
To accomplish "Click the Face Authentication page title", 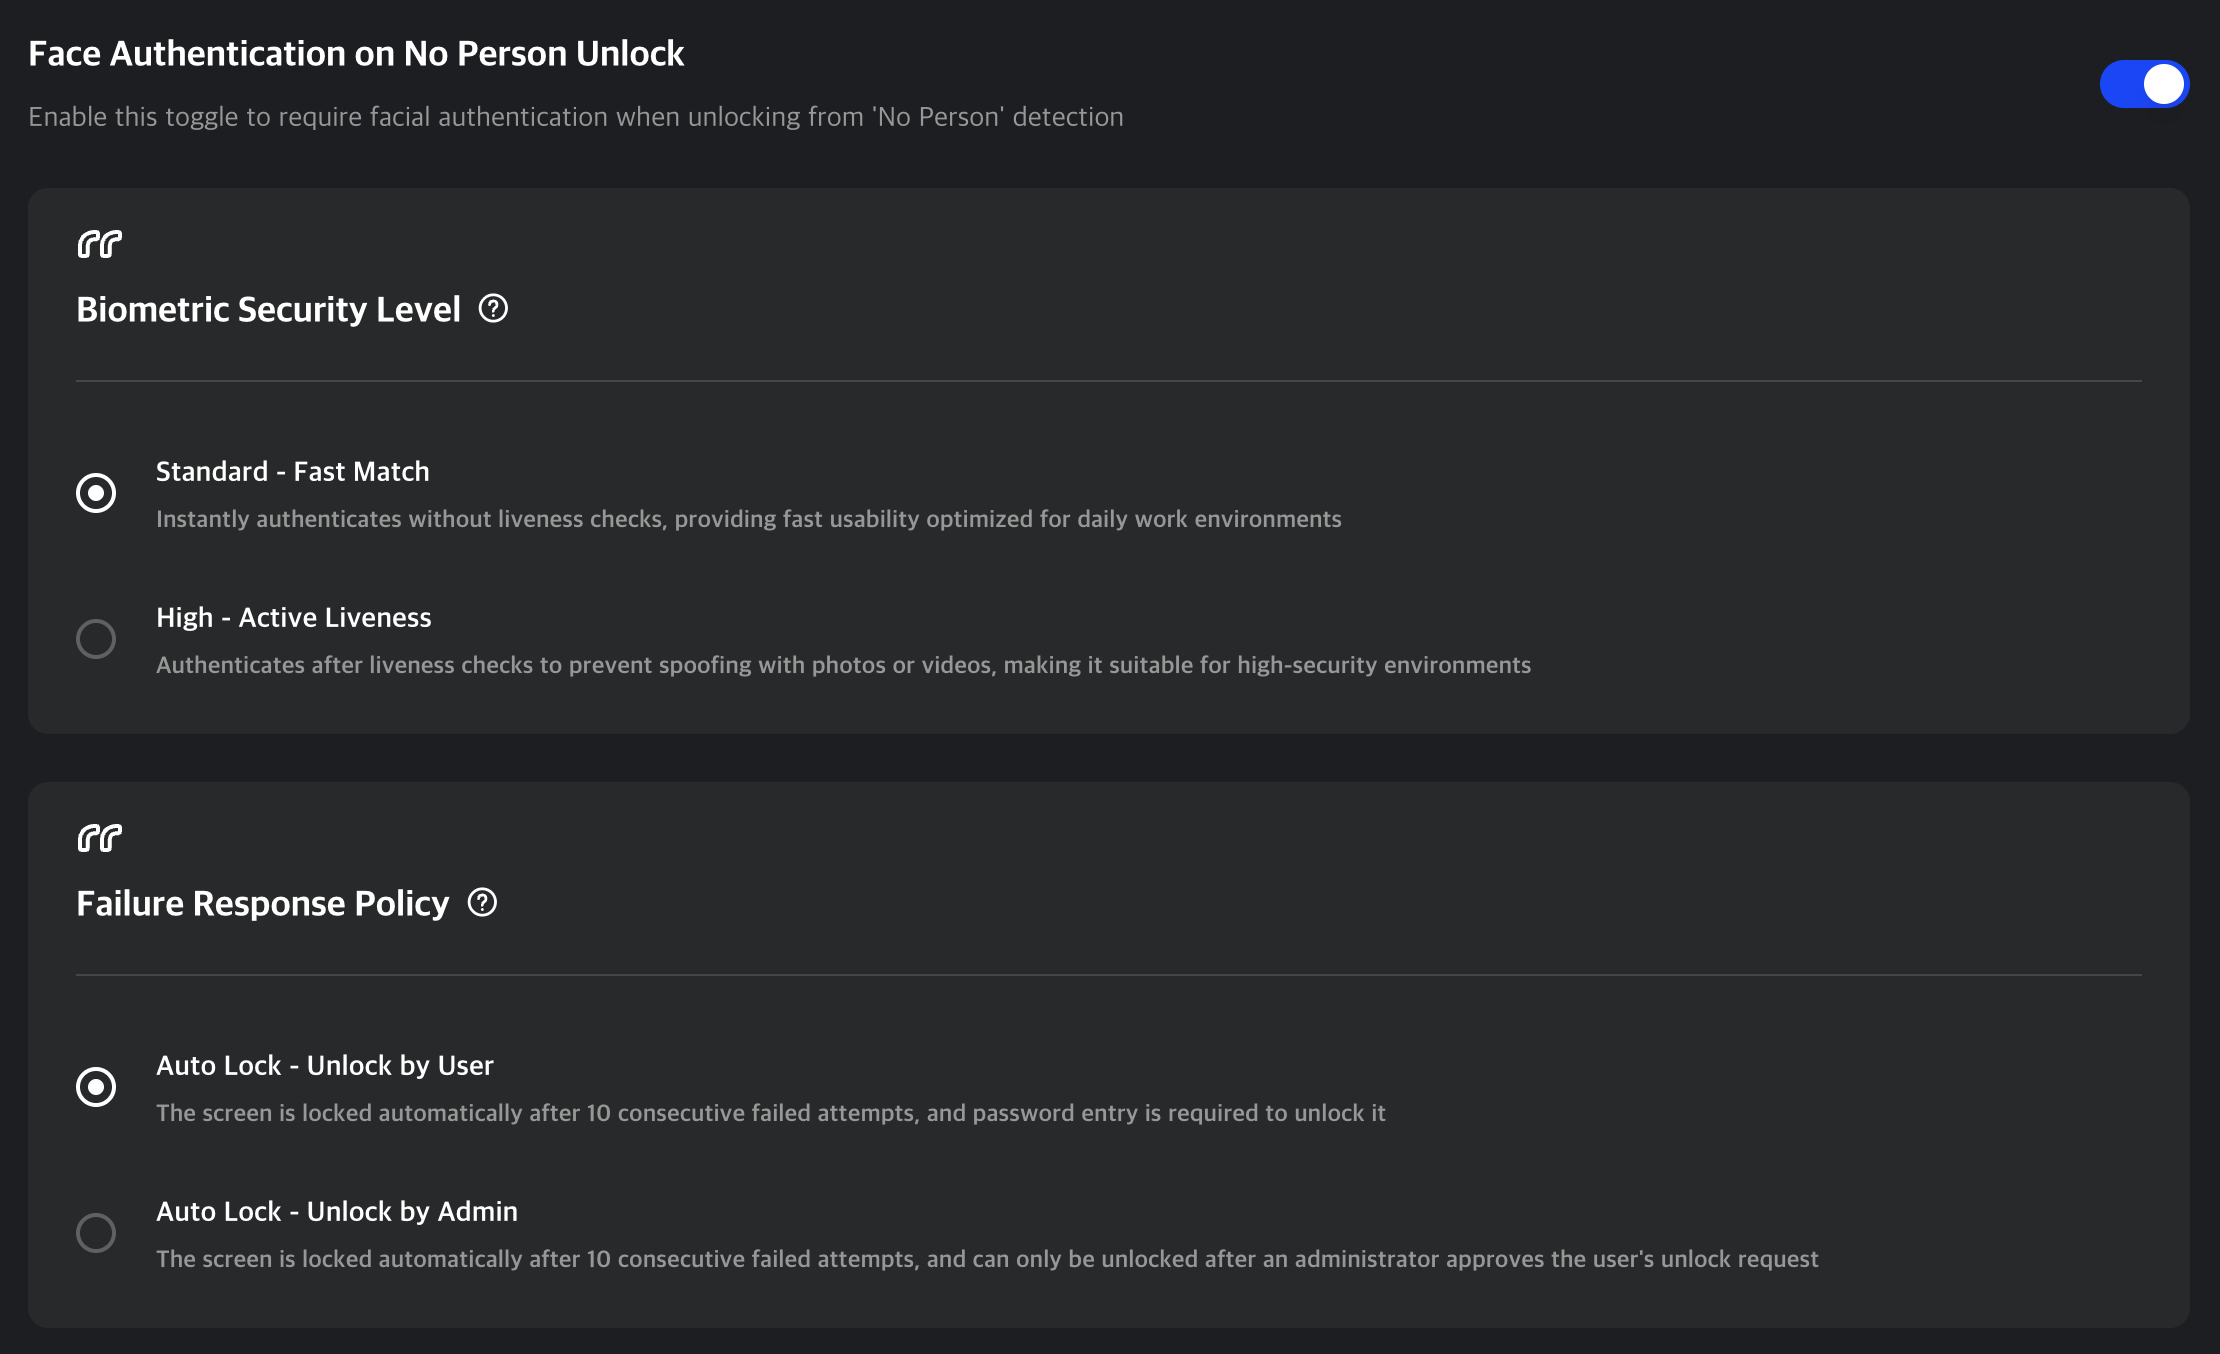I will [x=357, y=52].
